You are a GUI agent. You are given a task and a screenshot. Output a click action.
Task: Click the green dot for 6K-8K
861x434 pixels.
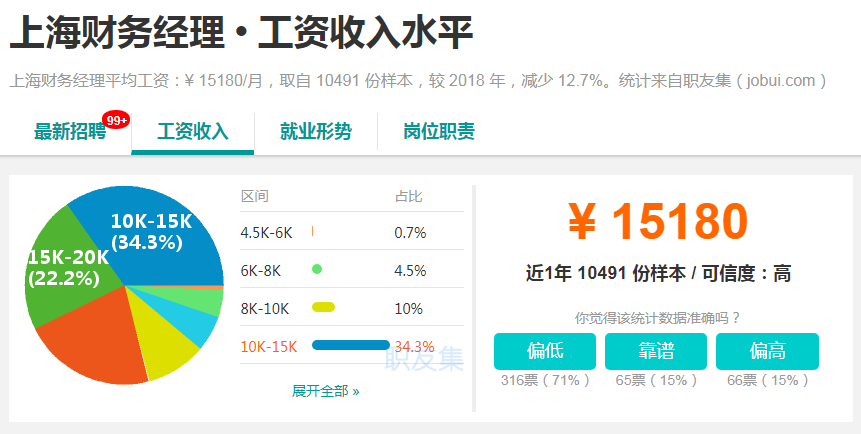click(317, 270)
